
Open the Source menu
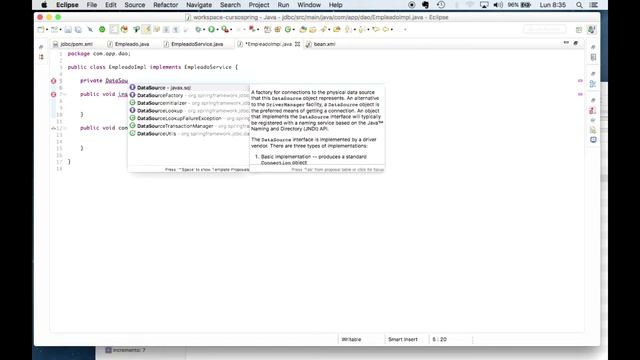pos(134,5)
